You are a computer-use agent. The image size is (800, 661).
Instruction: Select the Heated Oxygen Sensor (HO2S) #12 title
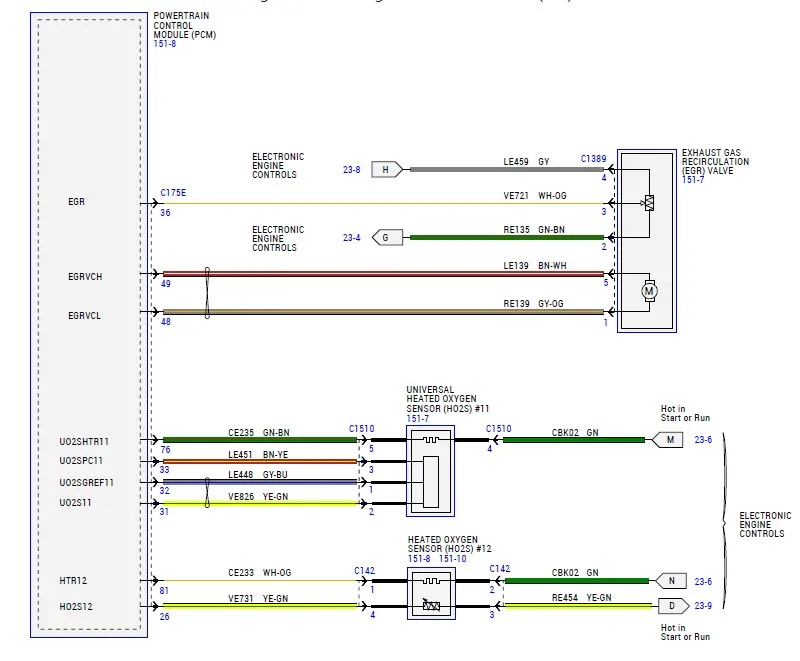pyautogui.click(x=449, y=544)
